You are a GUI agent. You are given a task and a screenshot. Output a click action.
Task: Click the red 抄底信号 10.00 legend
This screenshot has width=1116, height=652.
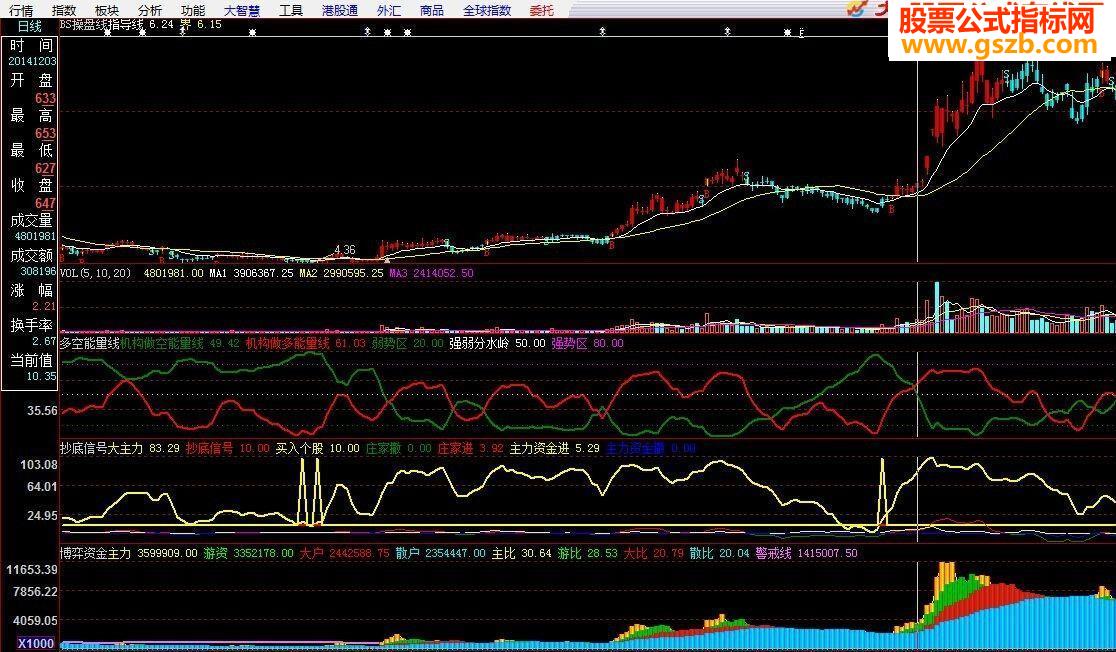click(228, 448)
